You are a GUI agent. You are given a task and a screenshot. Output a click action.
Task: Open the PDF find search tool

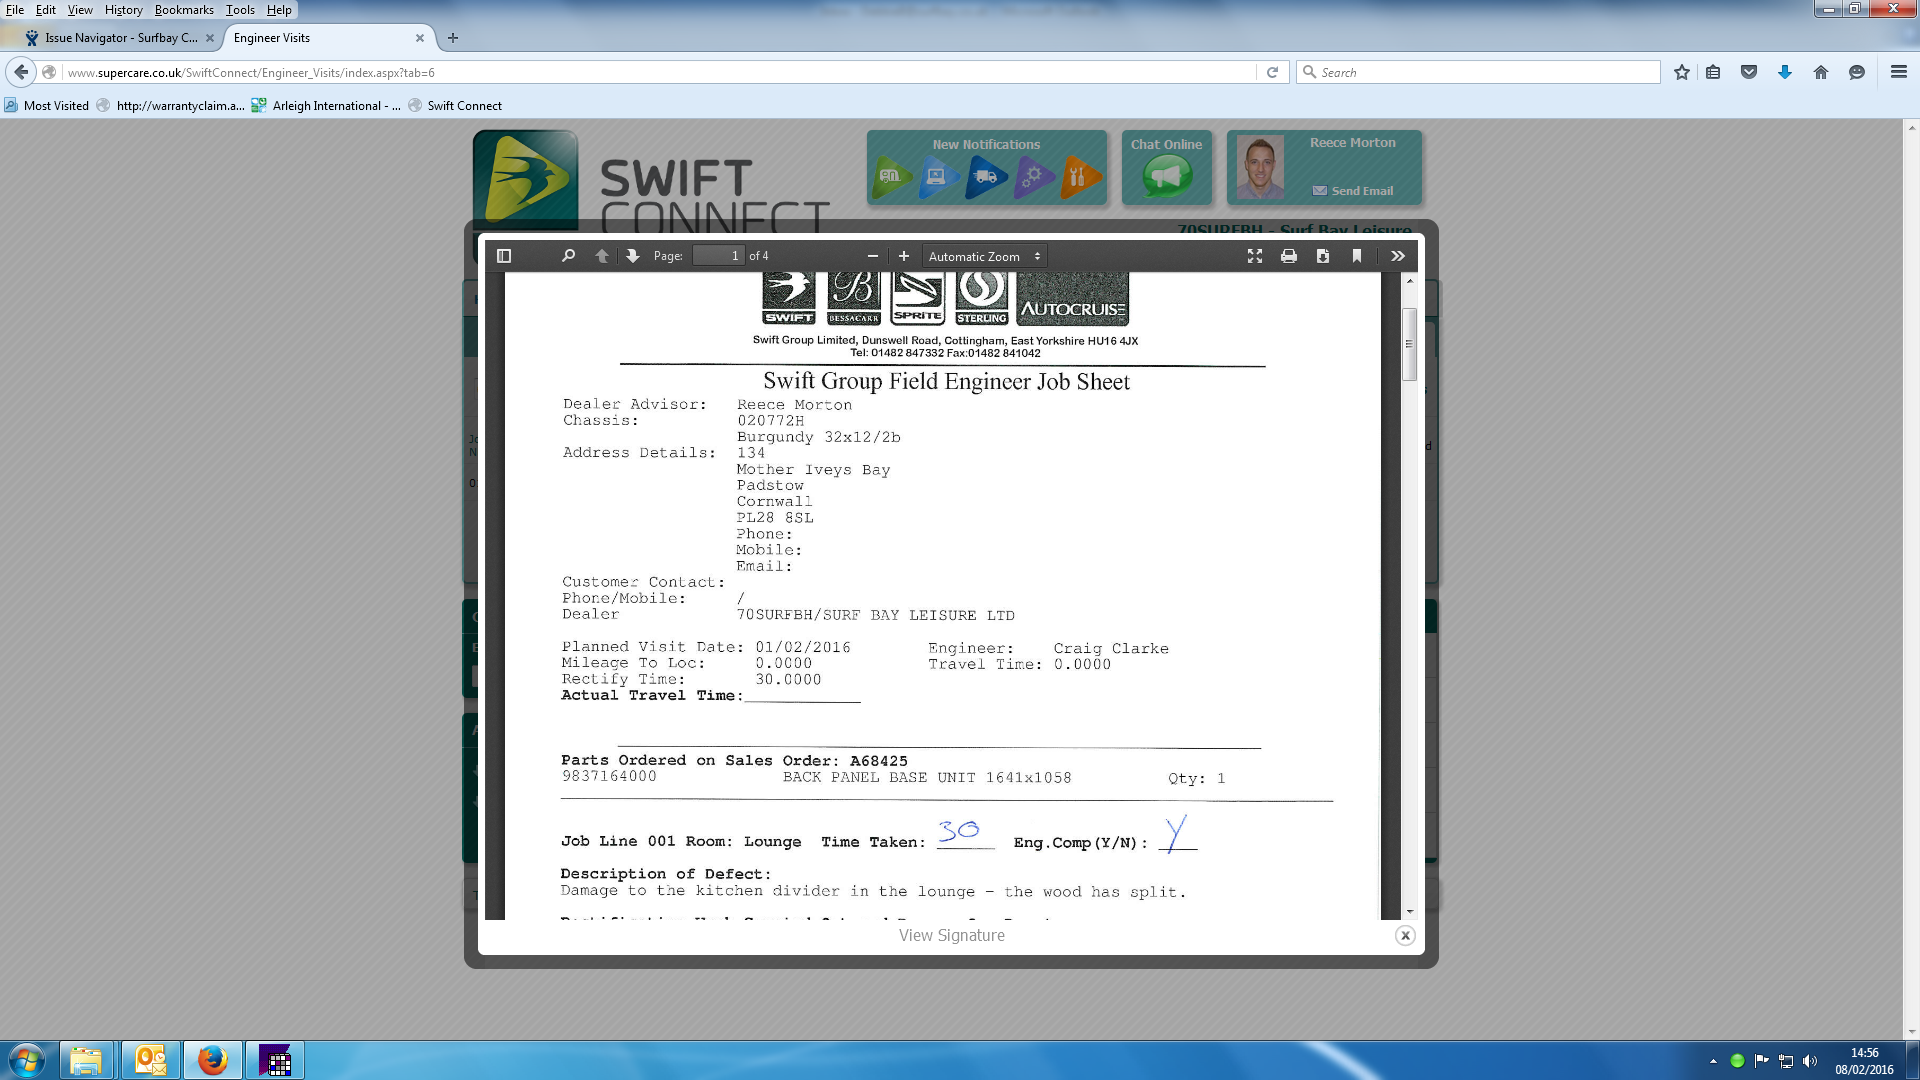pyautogui.click(x=568, y=256)
